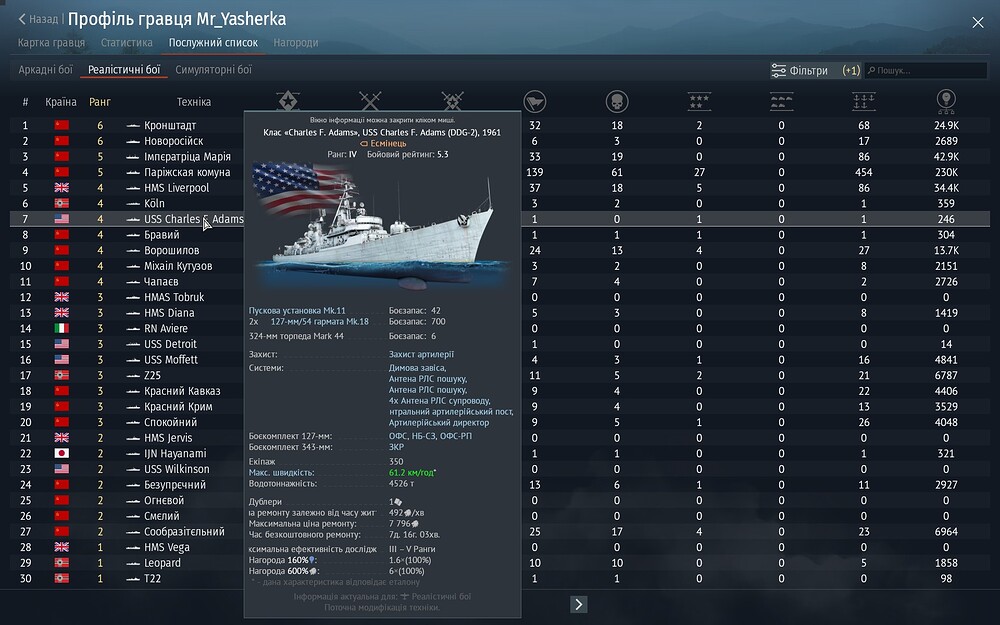This screenshot has width=1000, height=625.
Task: Open the Фільтри filter options
Action: [816, 70]
